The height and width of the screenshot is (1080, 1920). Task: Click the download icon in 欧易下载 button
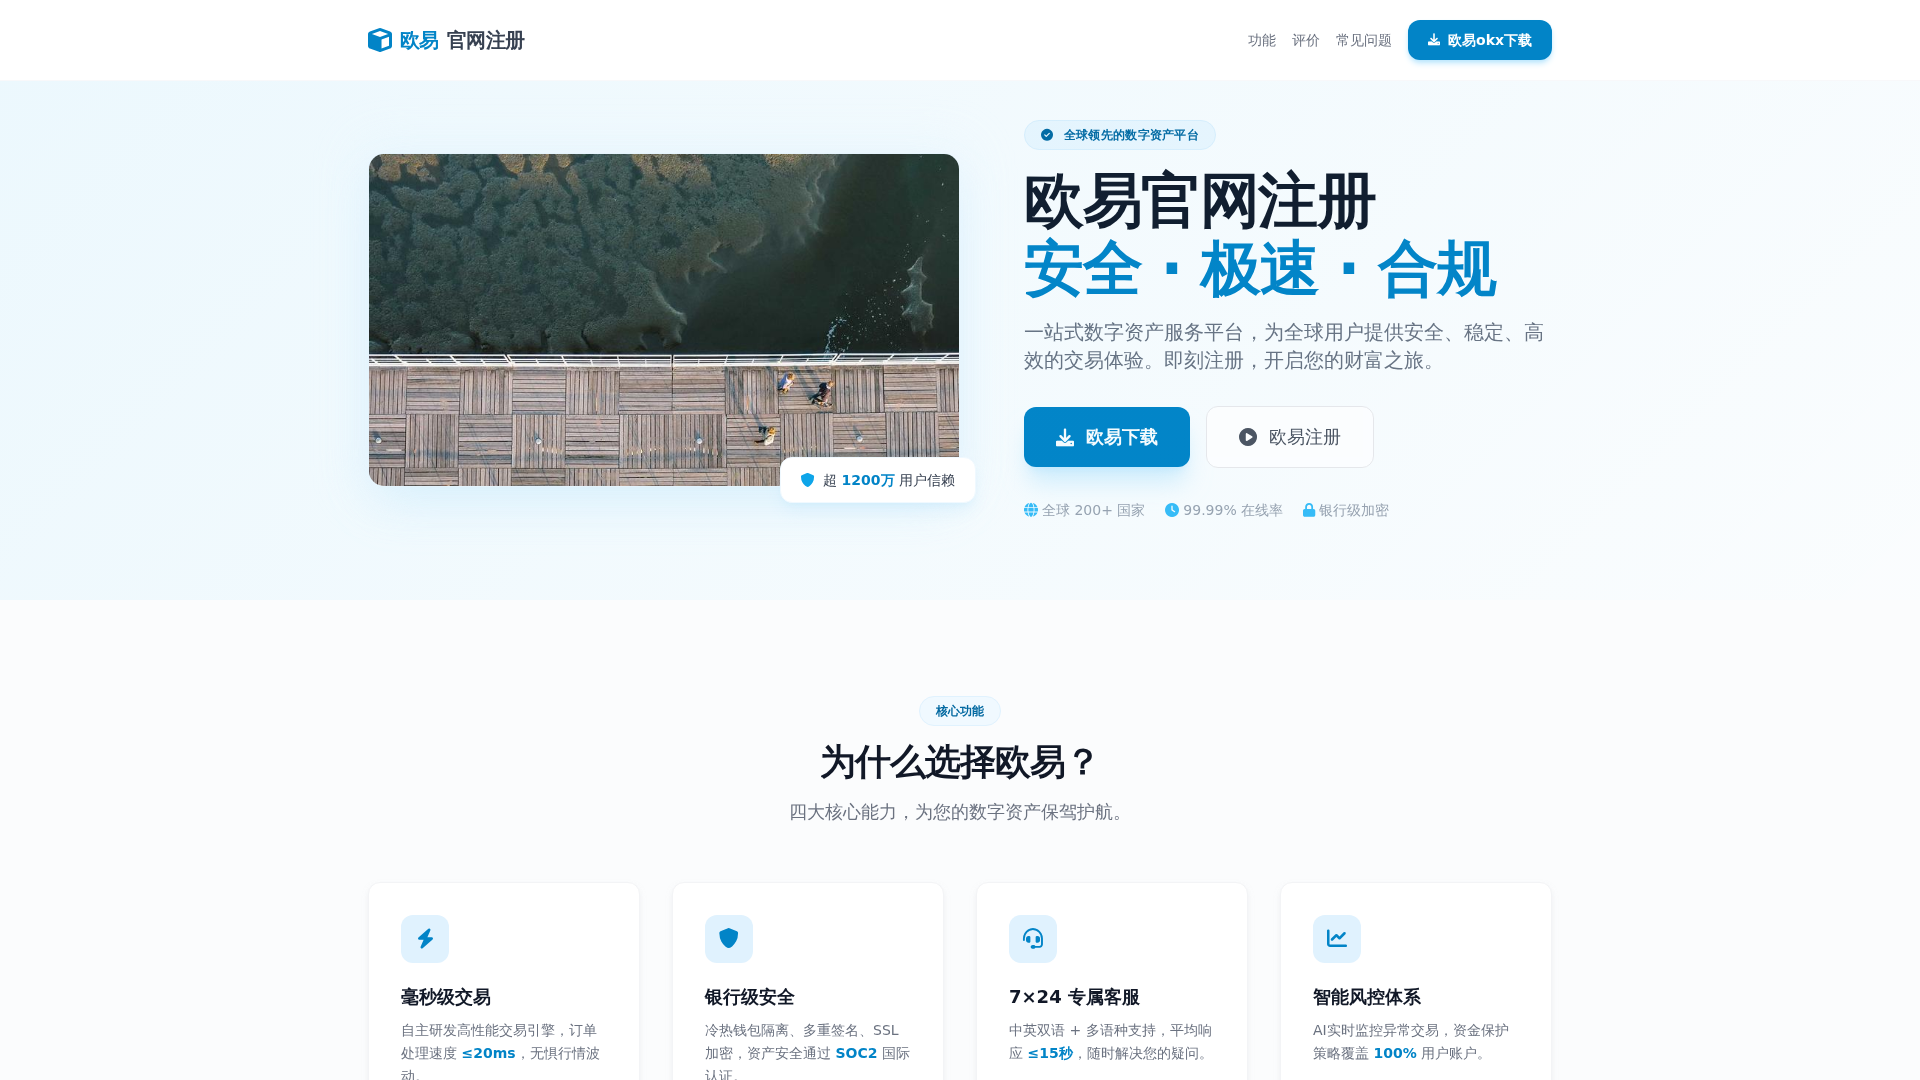click(x=1065, y=437)
